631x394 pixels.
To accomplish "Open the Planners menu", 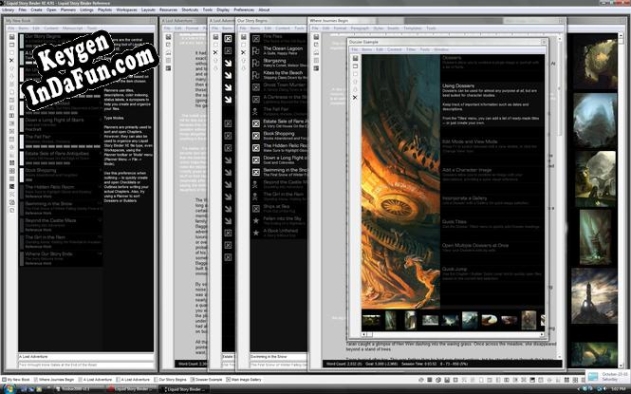I will point(68,10).
